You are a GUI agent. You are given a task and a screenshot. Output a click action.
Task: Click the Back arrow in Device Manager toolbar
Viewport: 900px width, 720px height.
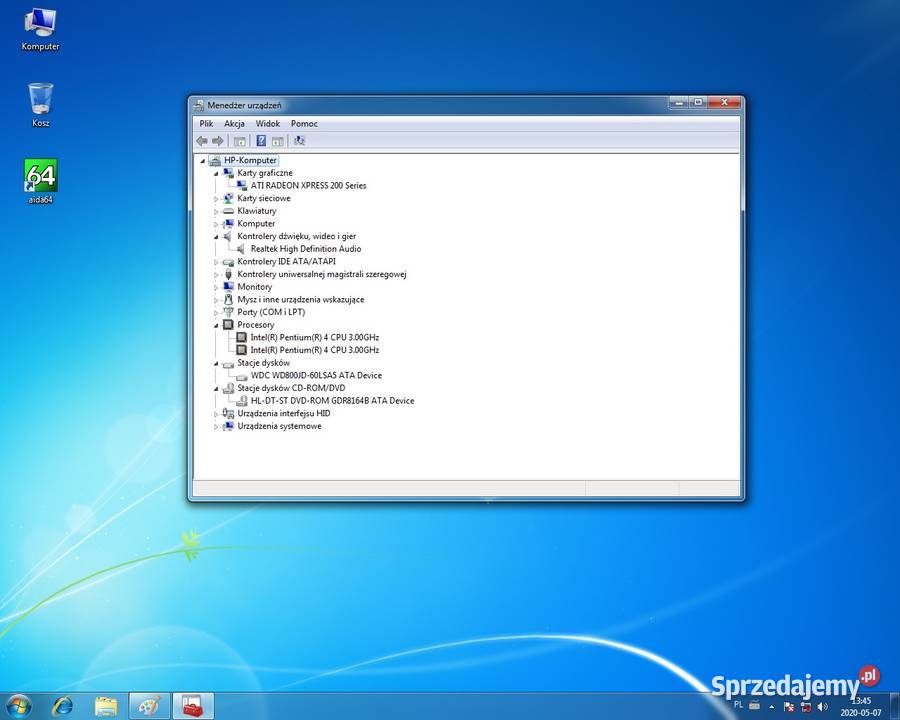click(202, 141)
